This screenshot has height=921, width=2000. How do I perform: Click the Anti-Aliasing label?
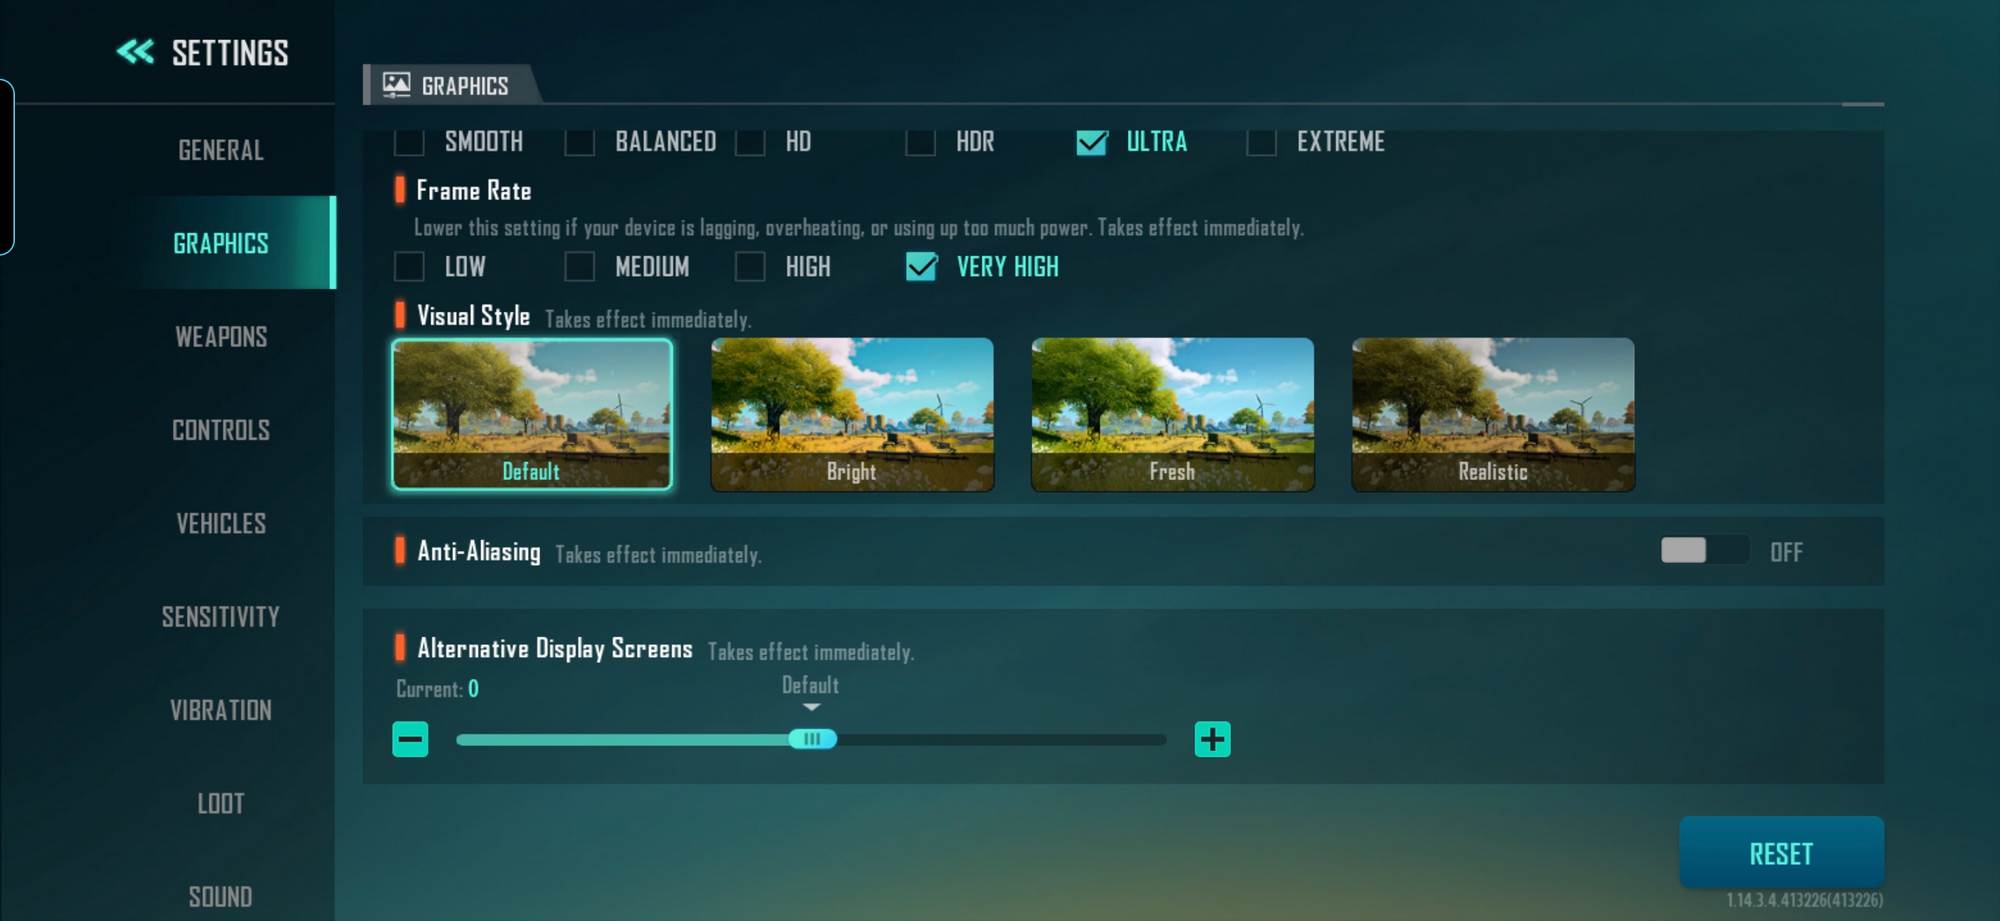(479, 551)
